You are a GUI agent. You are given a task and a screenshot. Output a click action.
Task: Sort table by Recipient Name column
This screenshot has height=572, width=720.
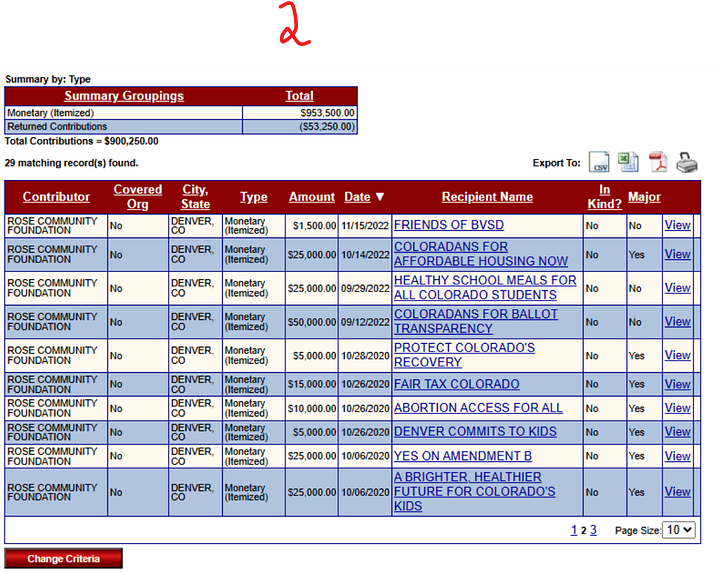click(487, 197)
